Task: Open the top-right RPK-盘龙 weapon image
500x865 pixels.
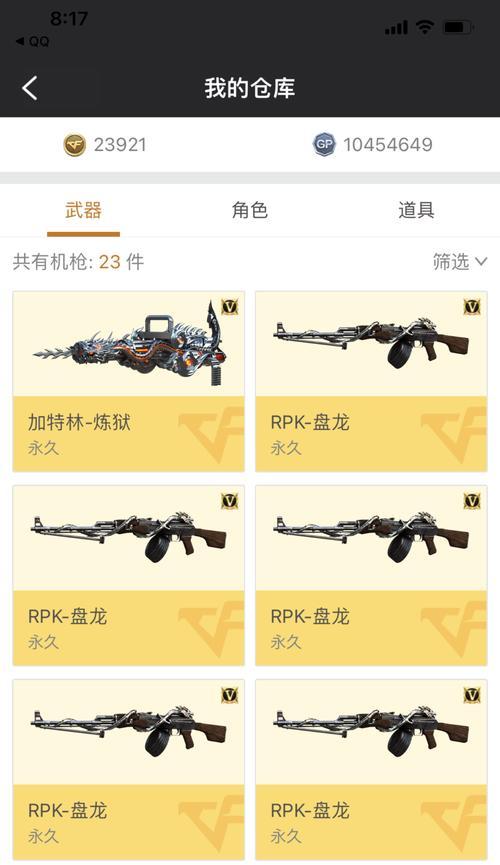Action: click(371, 343)
